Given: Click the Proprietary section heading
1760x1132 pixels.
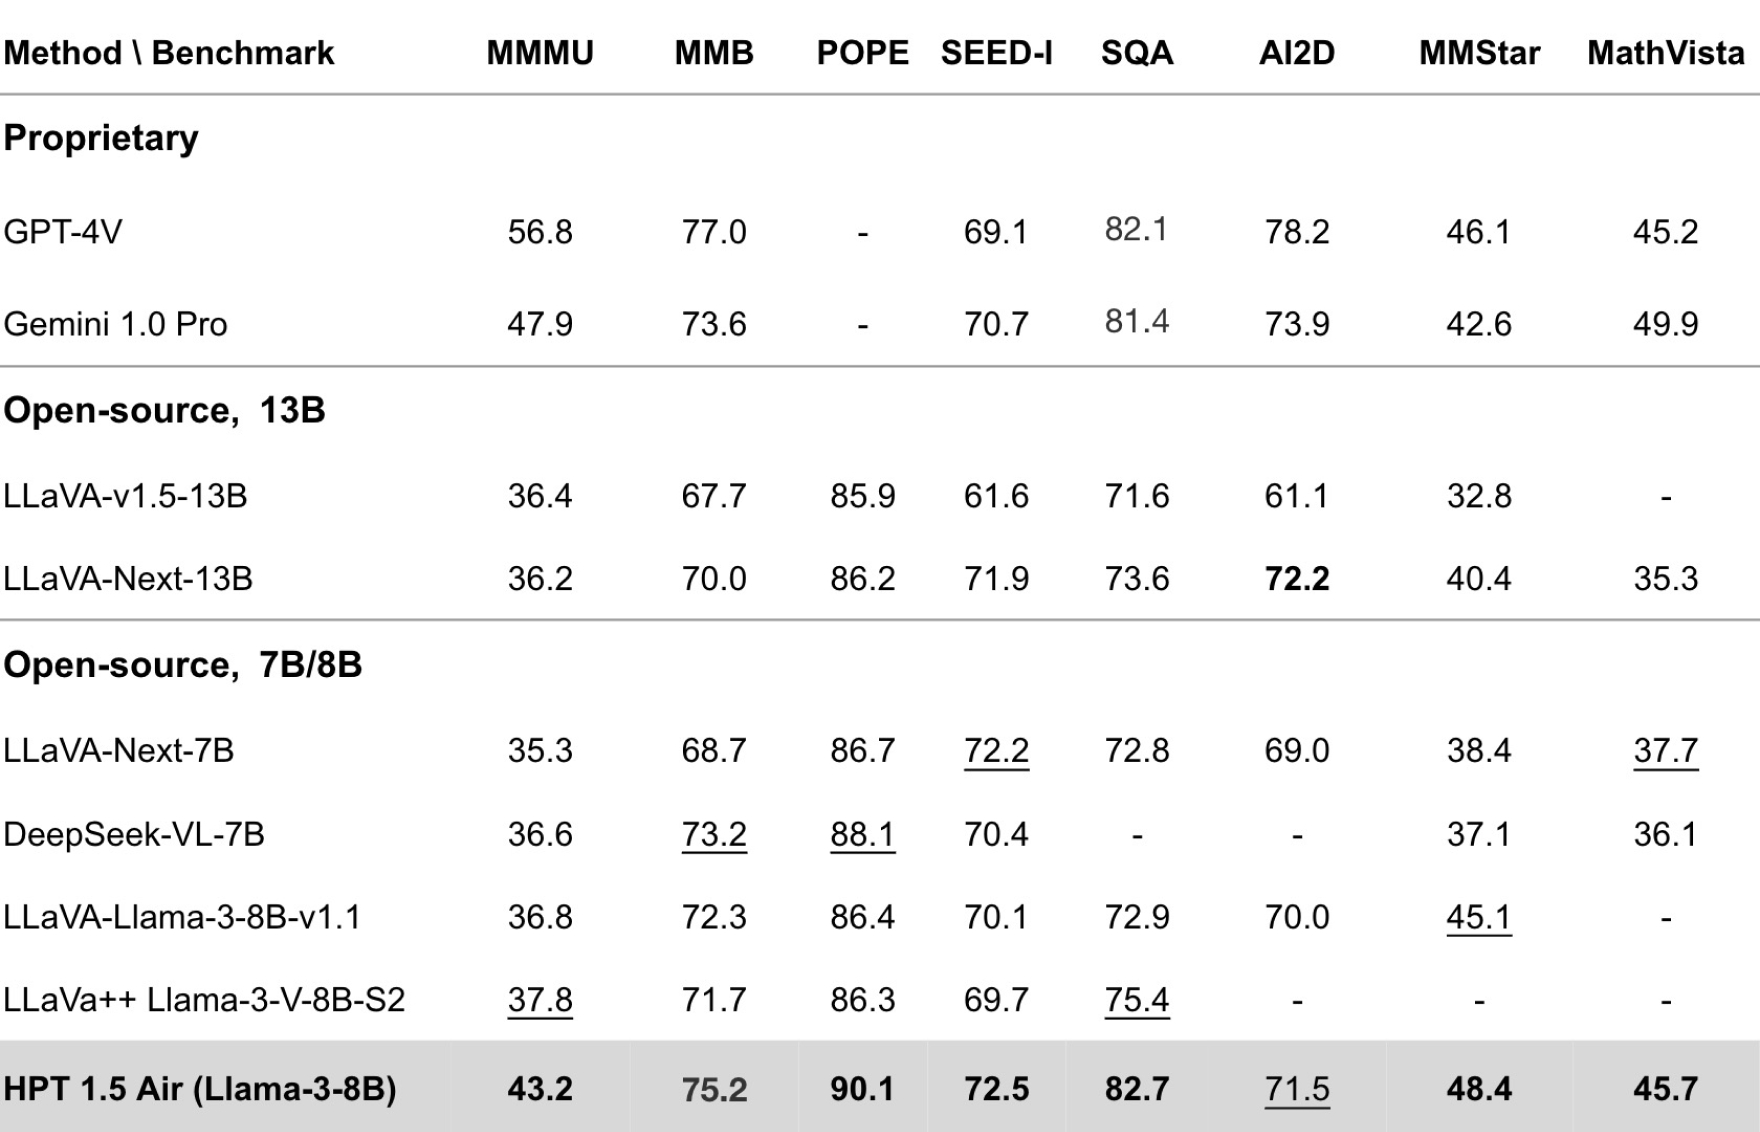Looking at the screenshot, I should (x=101, y=138).
